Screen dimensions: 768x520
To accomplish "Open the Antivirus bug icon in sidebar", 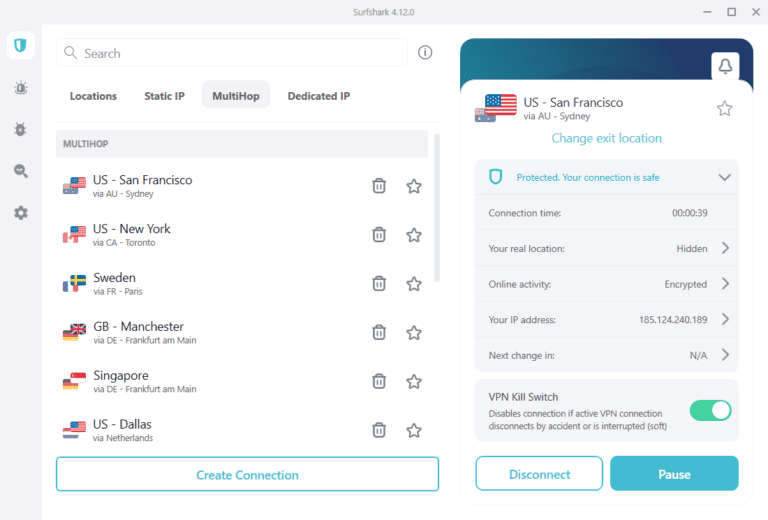I will click(x=21, y=129).
